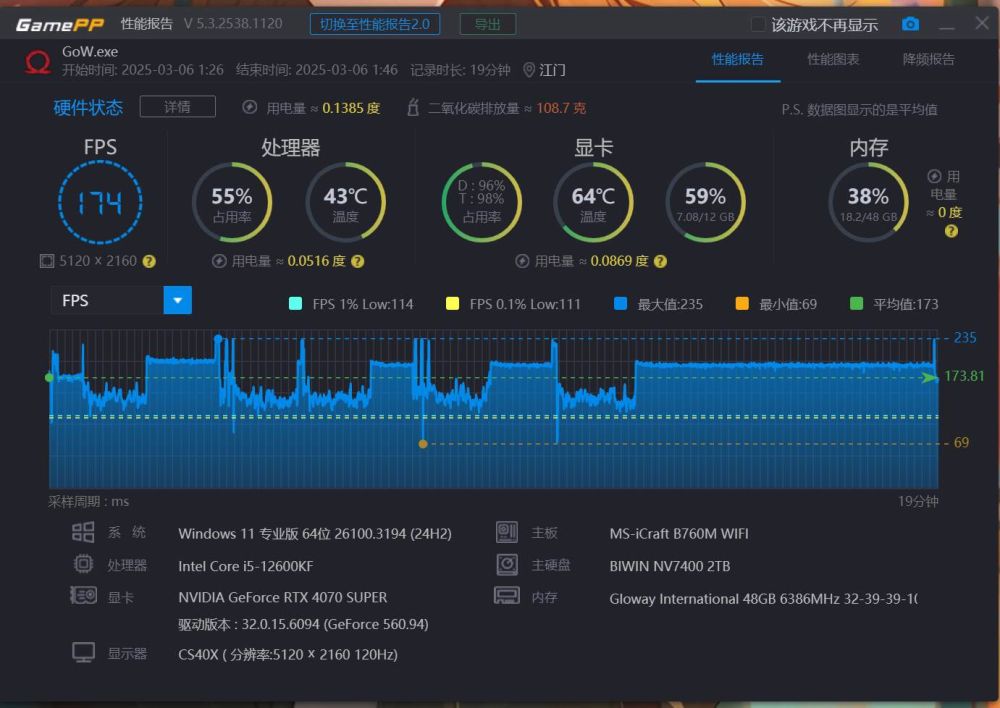Image resolution: width=1000 pixels, height=708 pixels.
Task: Click the Gloway International 48GB memory text
Action: [x=763, y=598]
